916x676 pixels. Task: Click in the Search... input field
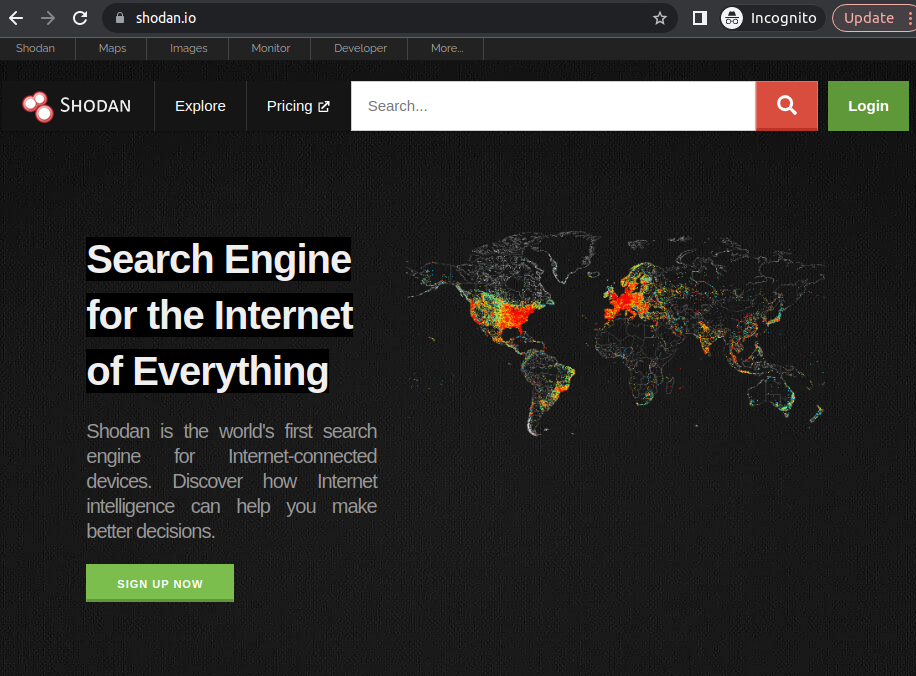(x=553, y=106)
